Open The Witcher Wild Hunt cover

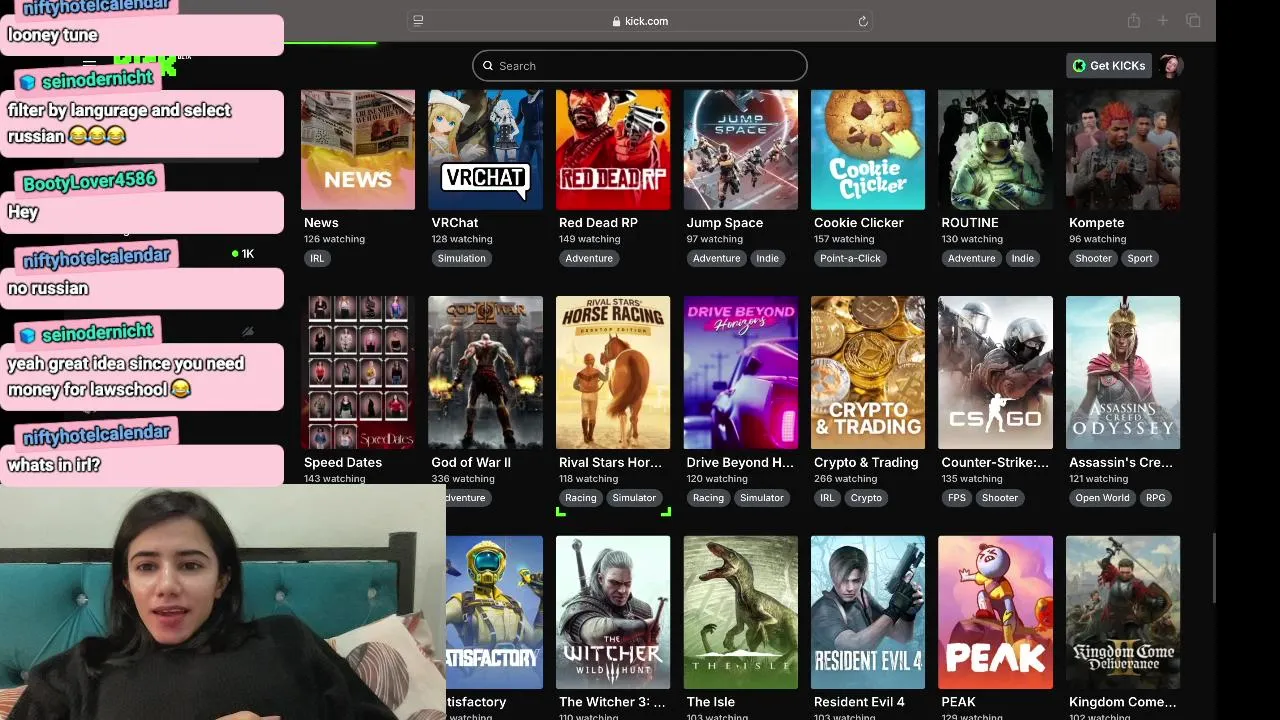pyautogui.click(x=613, y=612)
